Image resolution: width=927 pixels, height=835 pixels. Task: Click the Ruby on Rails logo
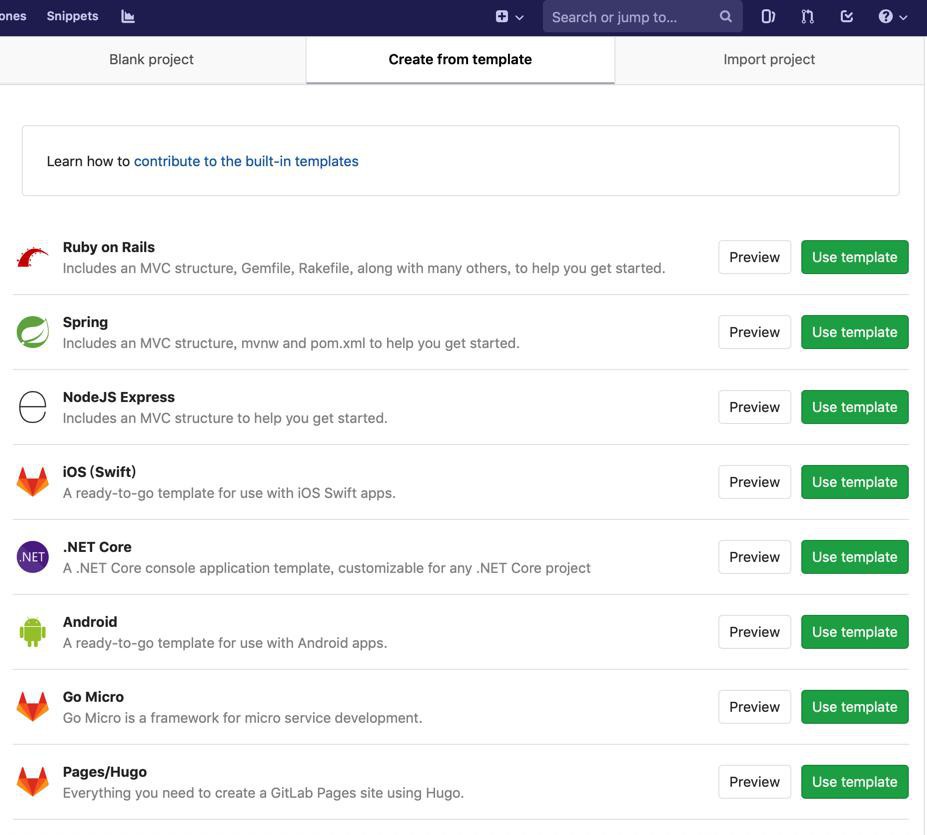pyautogui.click(x=33, y=257)
